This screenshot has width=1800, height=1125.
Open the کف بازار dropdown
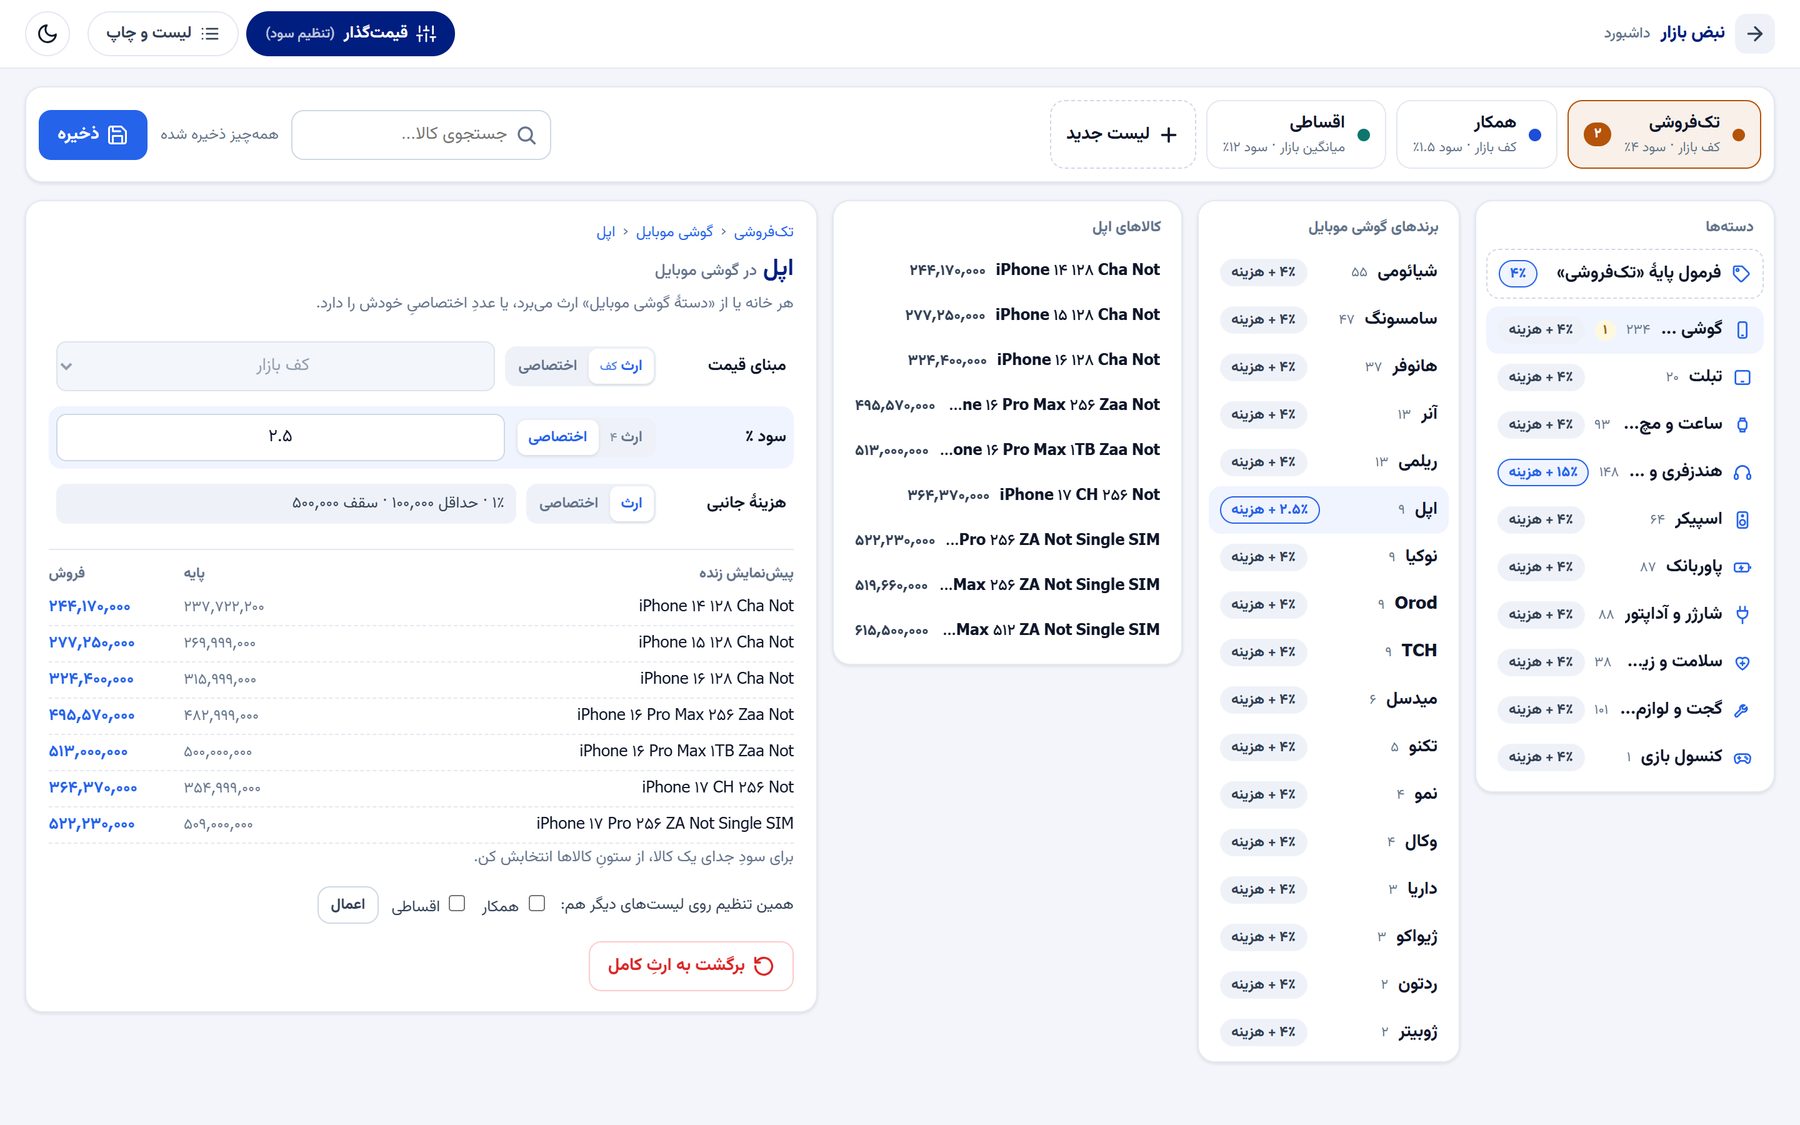click(x=275, y=366)
